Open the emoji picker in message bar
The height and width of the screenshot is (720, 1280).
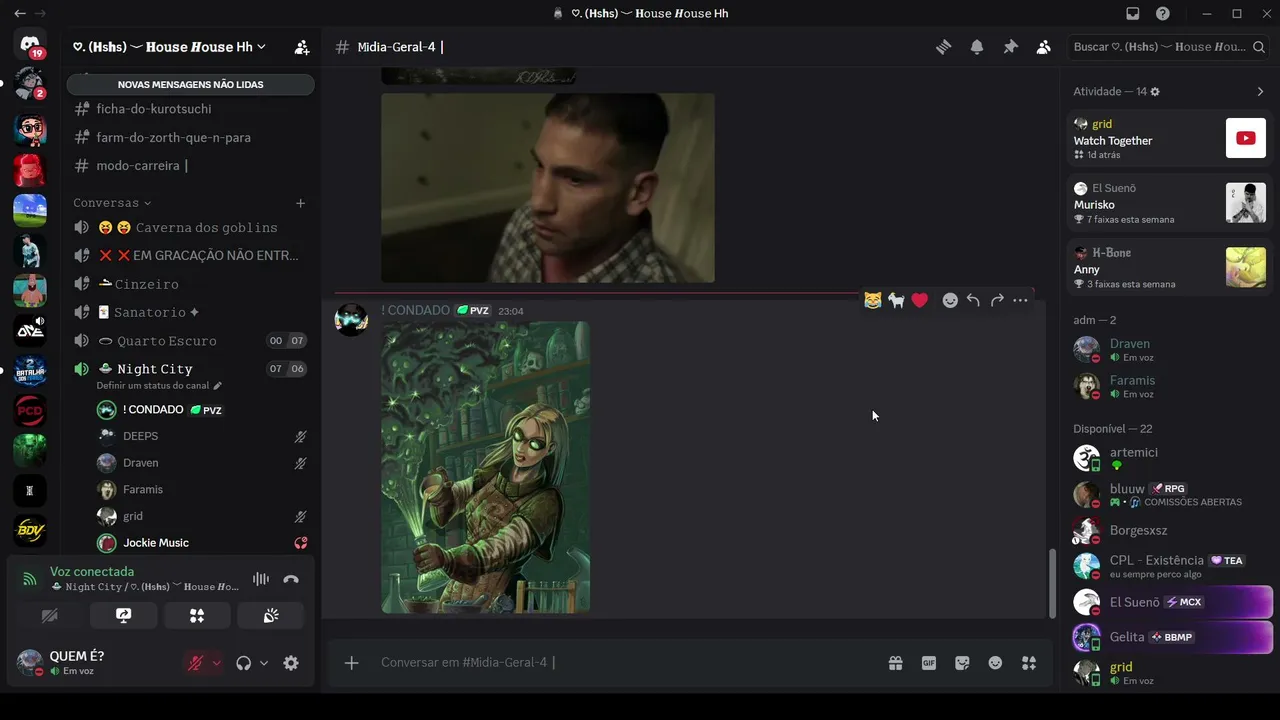(995, 663)
